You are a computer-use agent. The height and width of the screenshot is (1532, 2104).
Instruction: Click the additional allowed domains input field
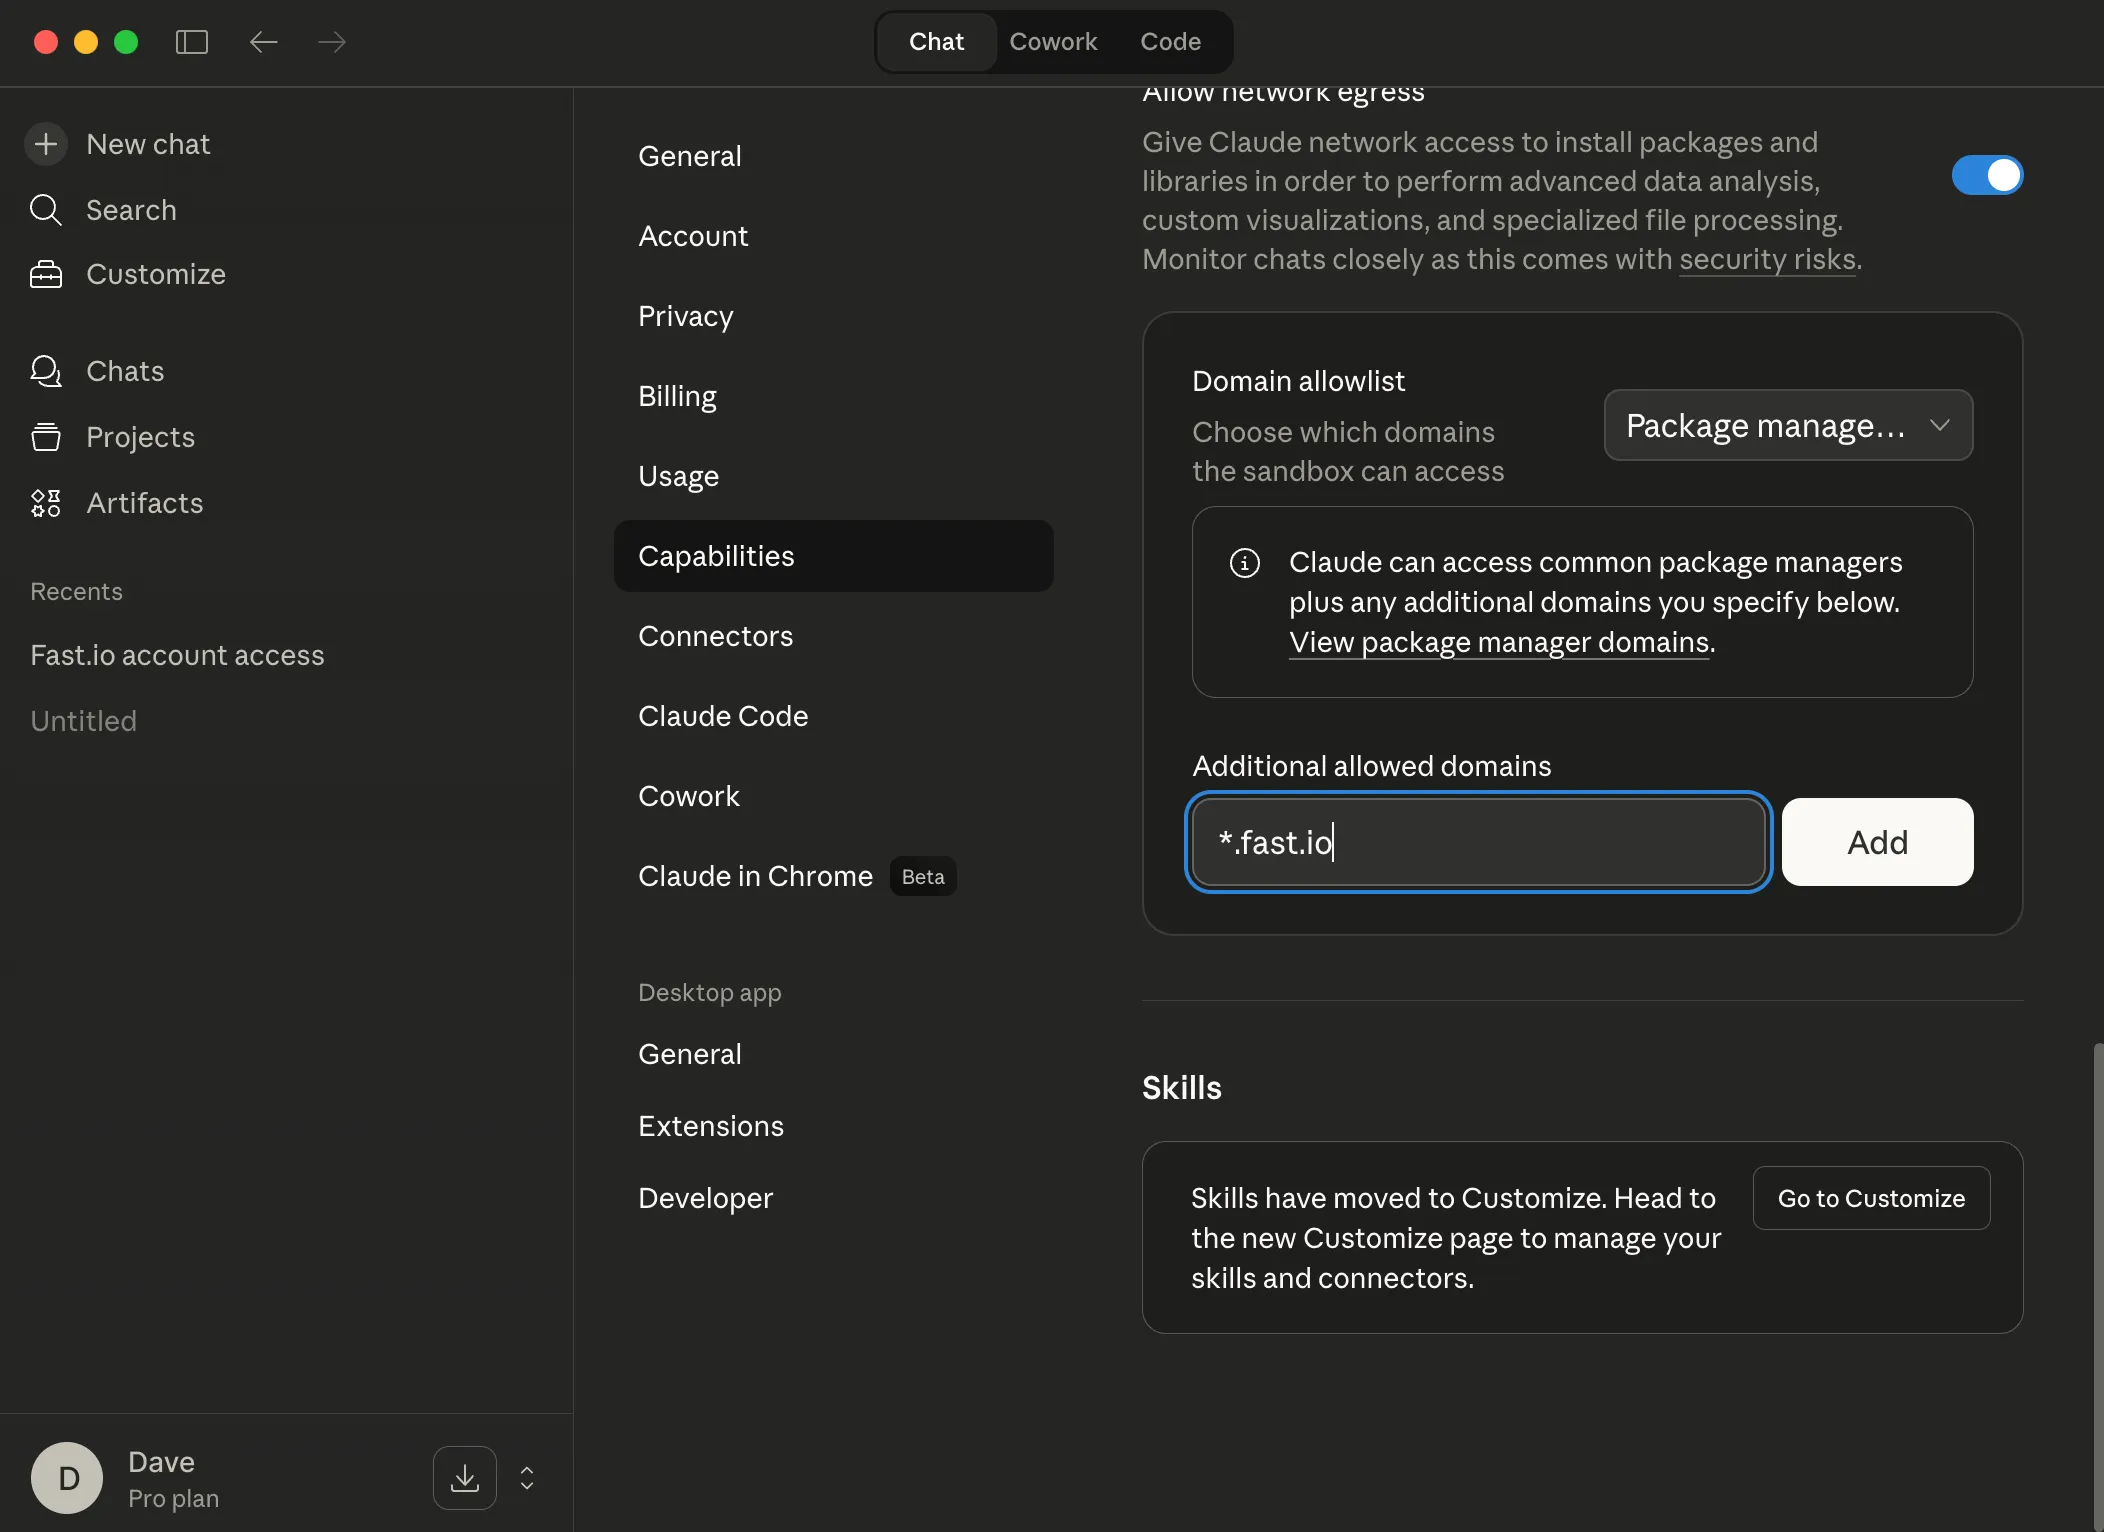click(1477, 842)
